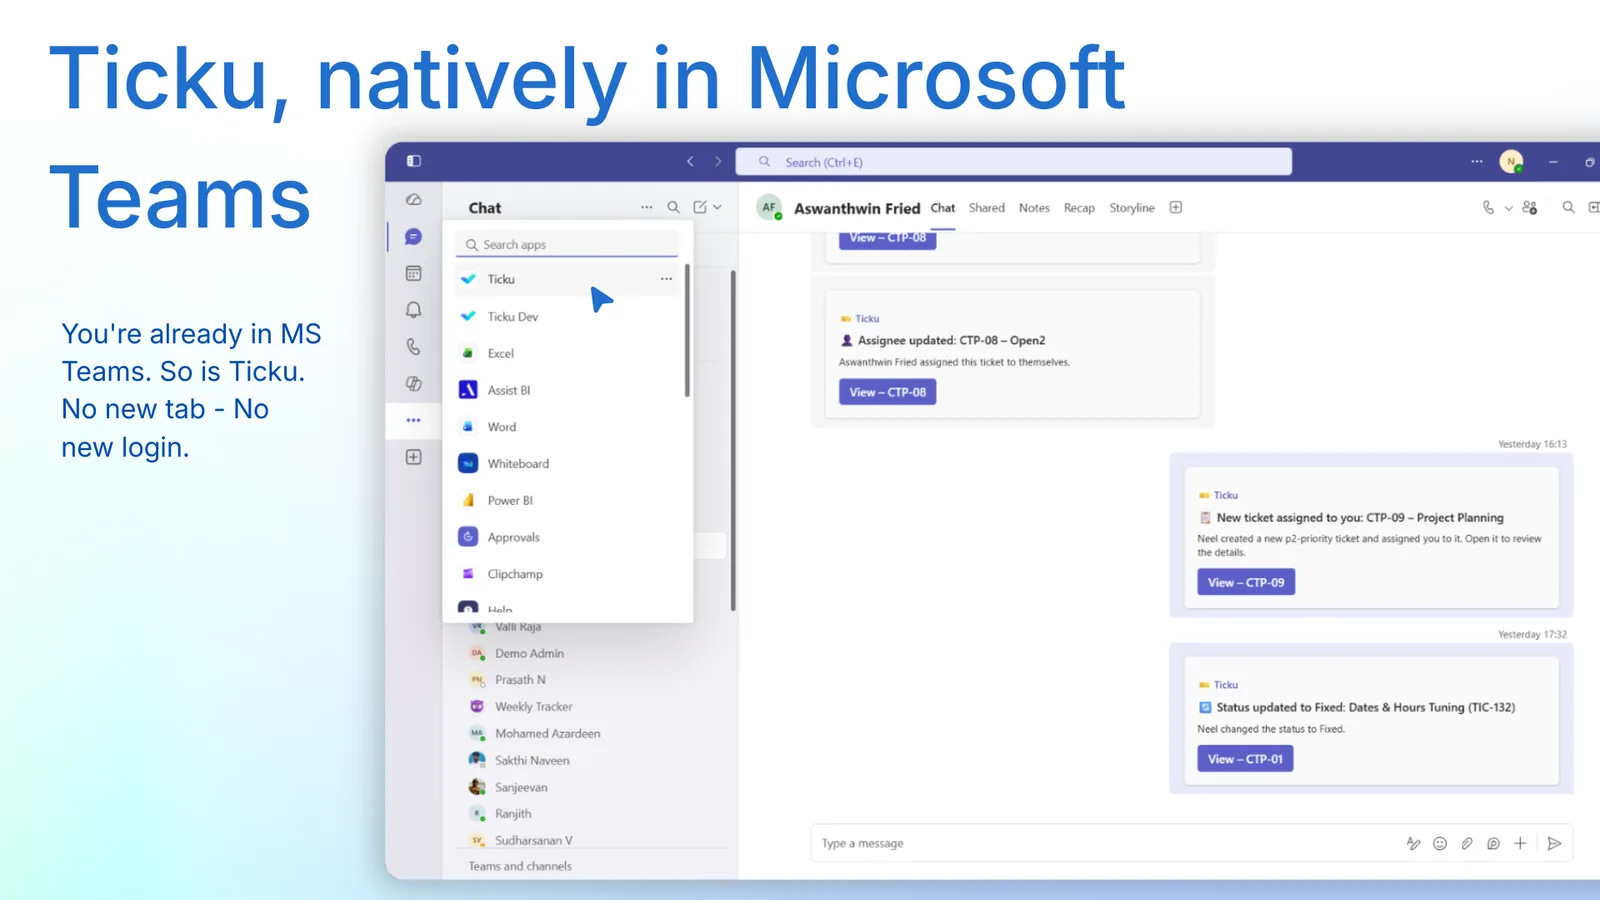This screenshot has height=900, width=1600.
Task: Start audio call with phone icon
Action: click(1488, 207)
